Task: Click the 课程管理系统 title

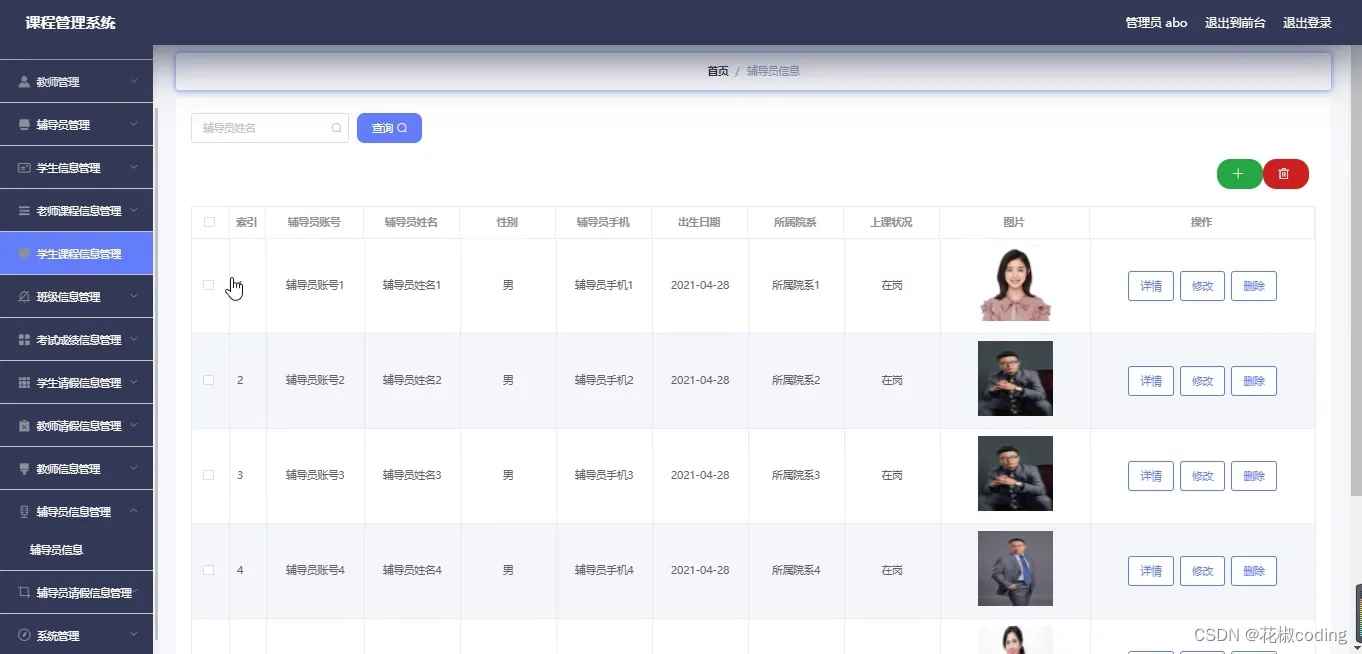Action: (x=70, y=22)
